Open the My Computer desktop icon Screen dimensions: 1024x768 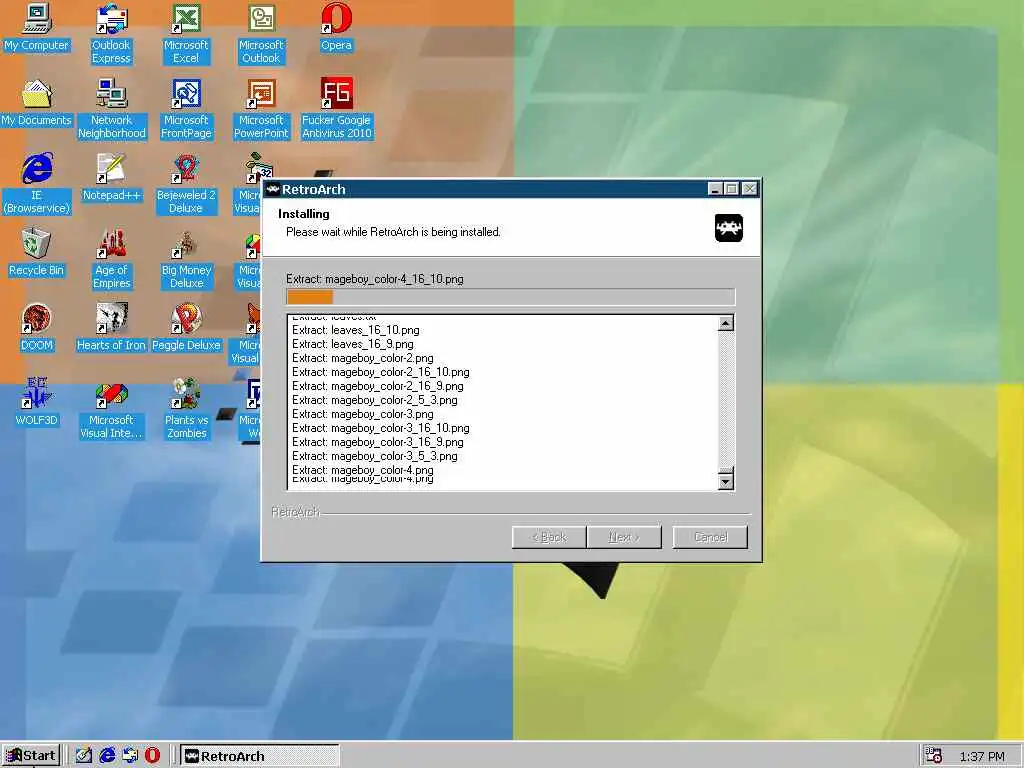click(x=37, y=27)
